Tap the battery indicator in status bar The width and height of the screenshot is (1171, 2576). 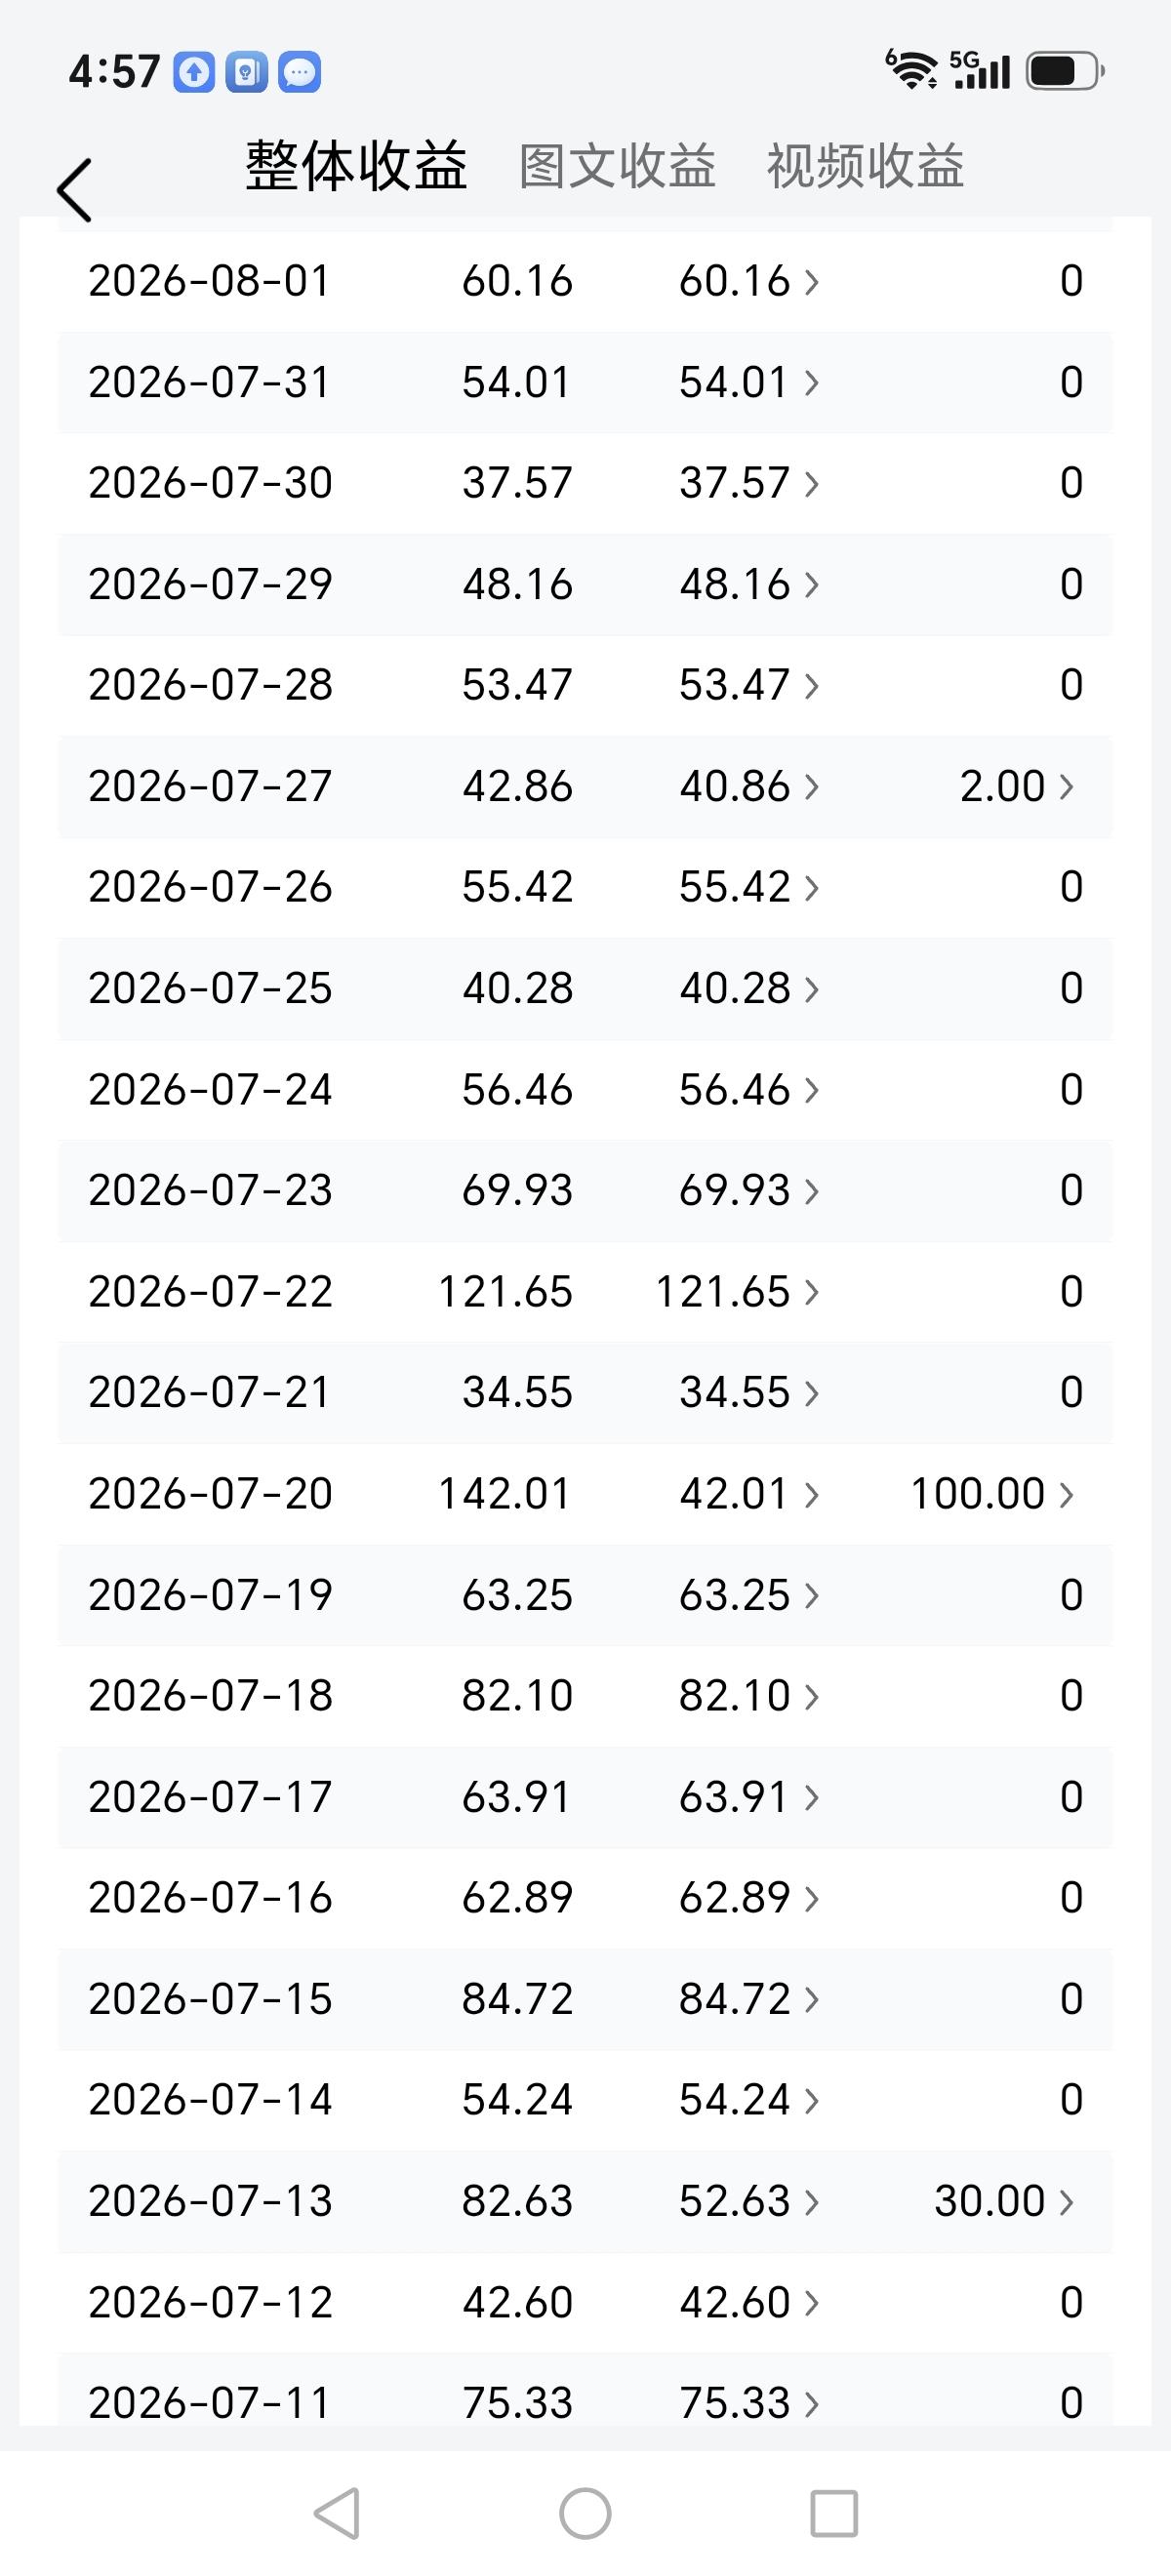[x=1065, y=72]
